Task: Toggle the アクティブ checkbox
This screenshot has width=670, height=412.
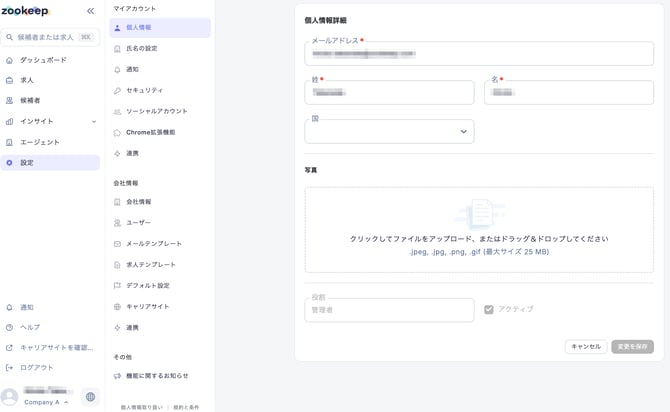Action: click(489, 309)
